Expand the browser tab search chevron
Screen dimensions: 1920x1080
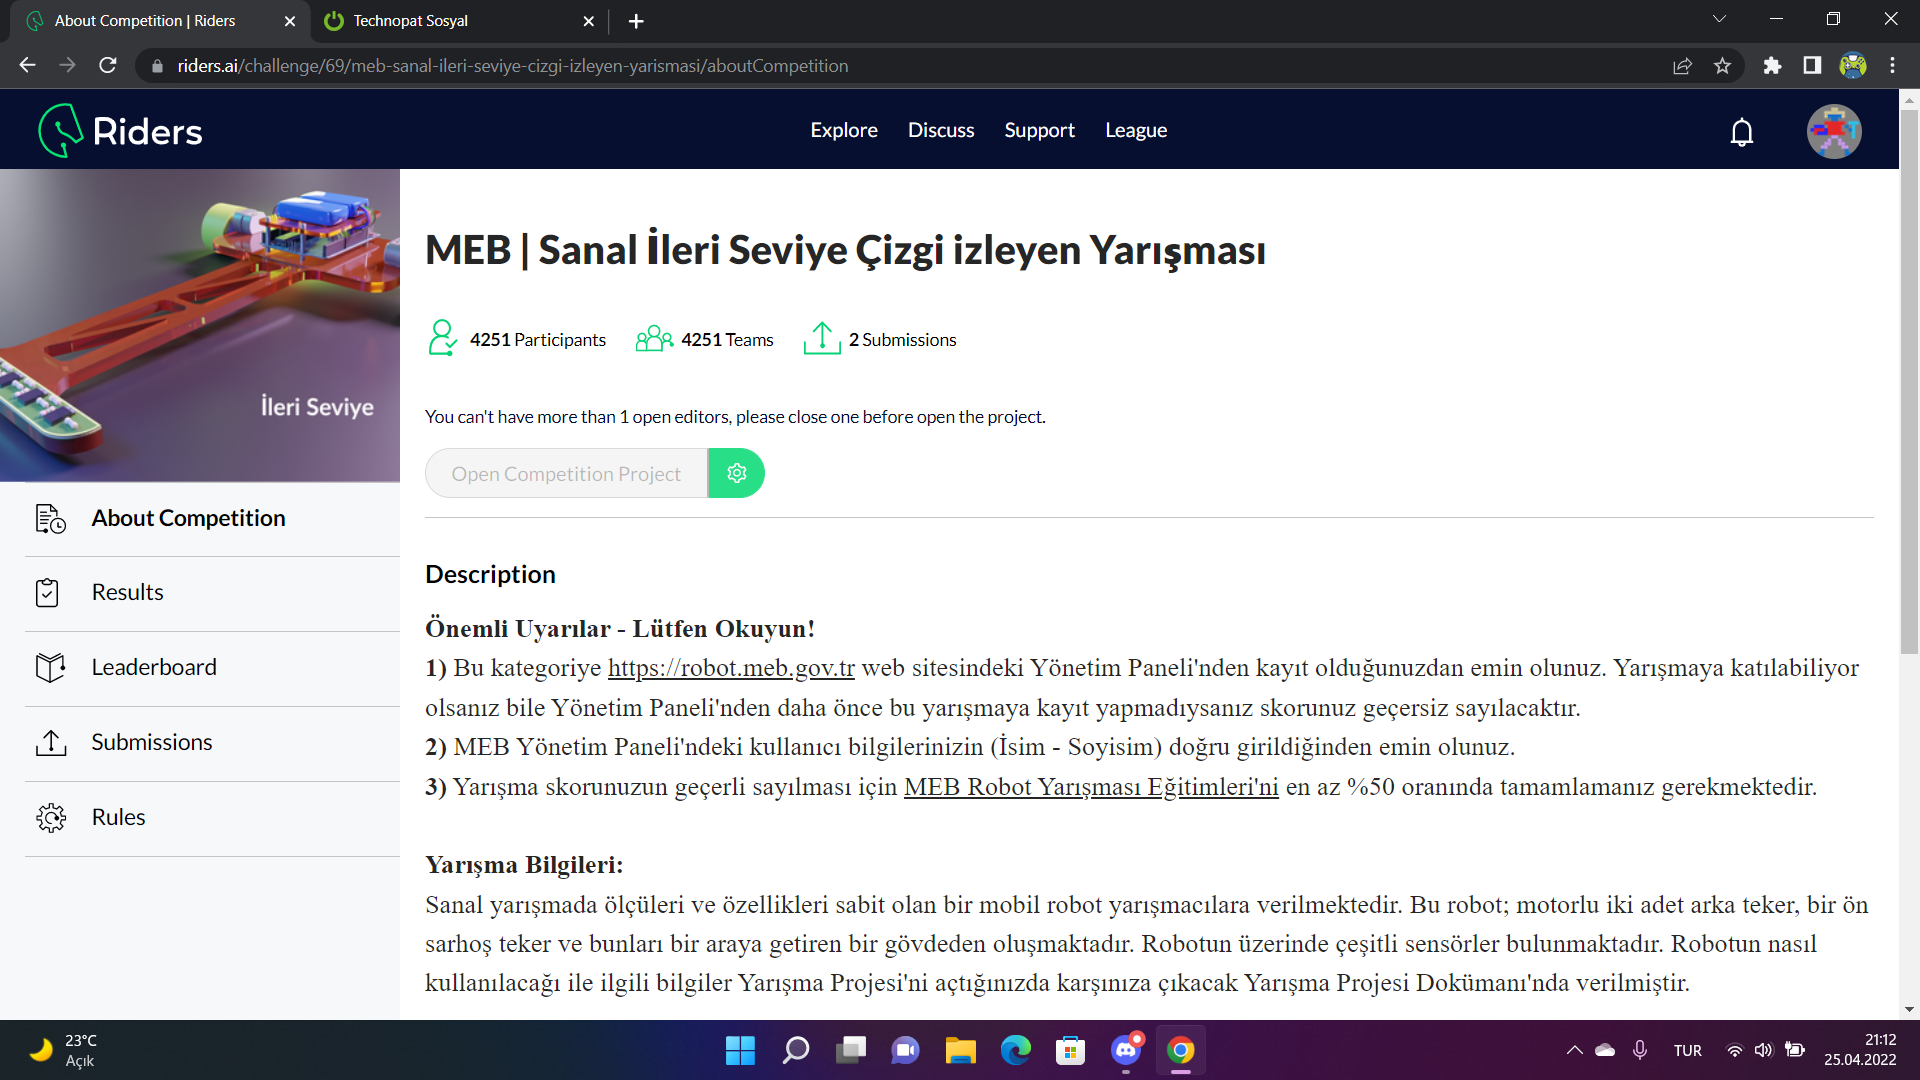click(x=1719, y=18)
